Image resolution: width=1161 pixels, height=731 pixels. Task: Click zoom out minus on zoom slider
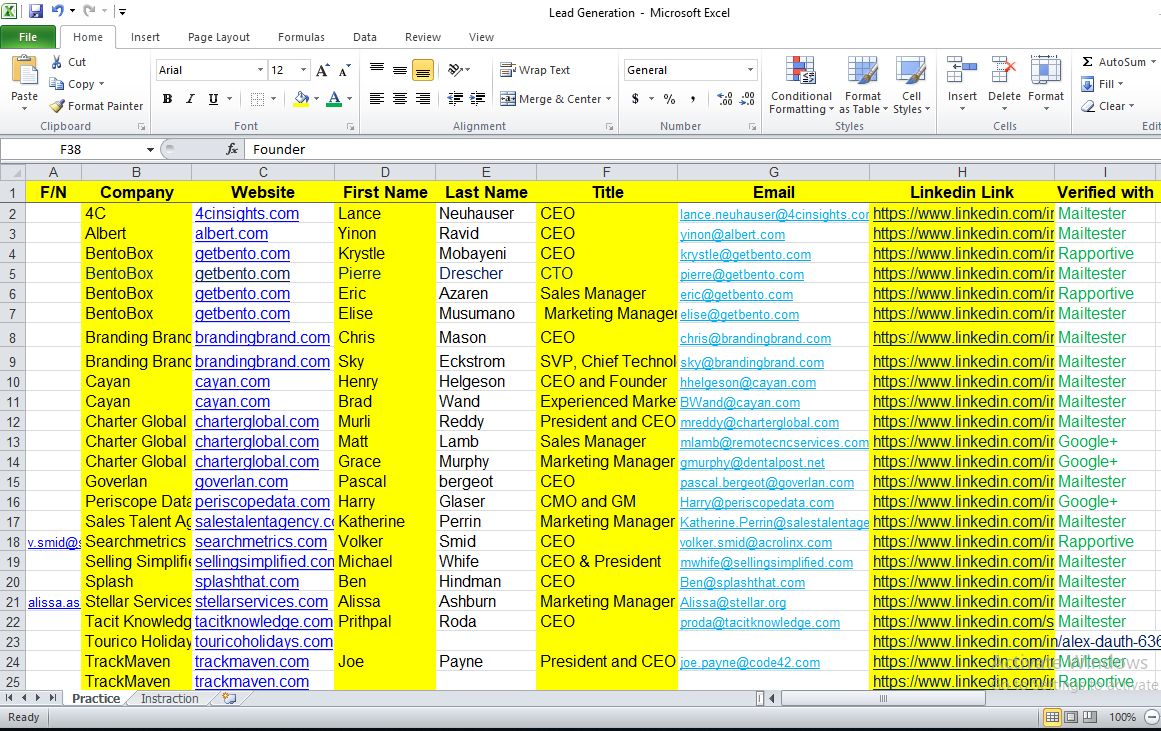pos(1151,716)
